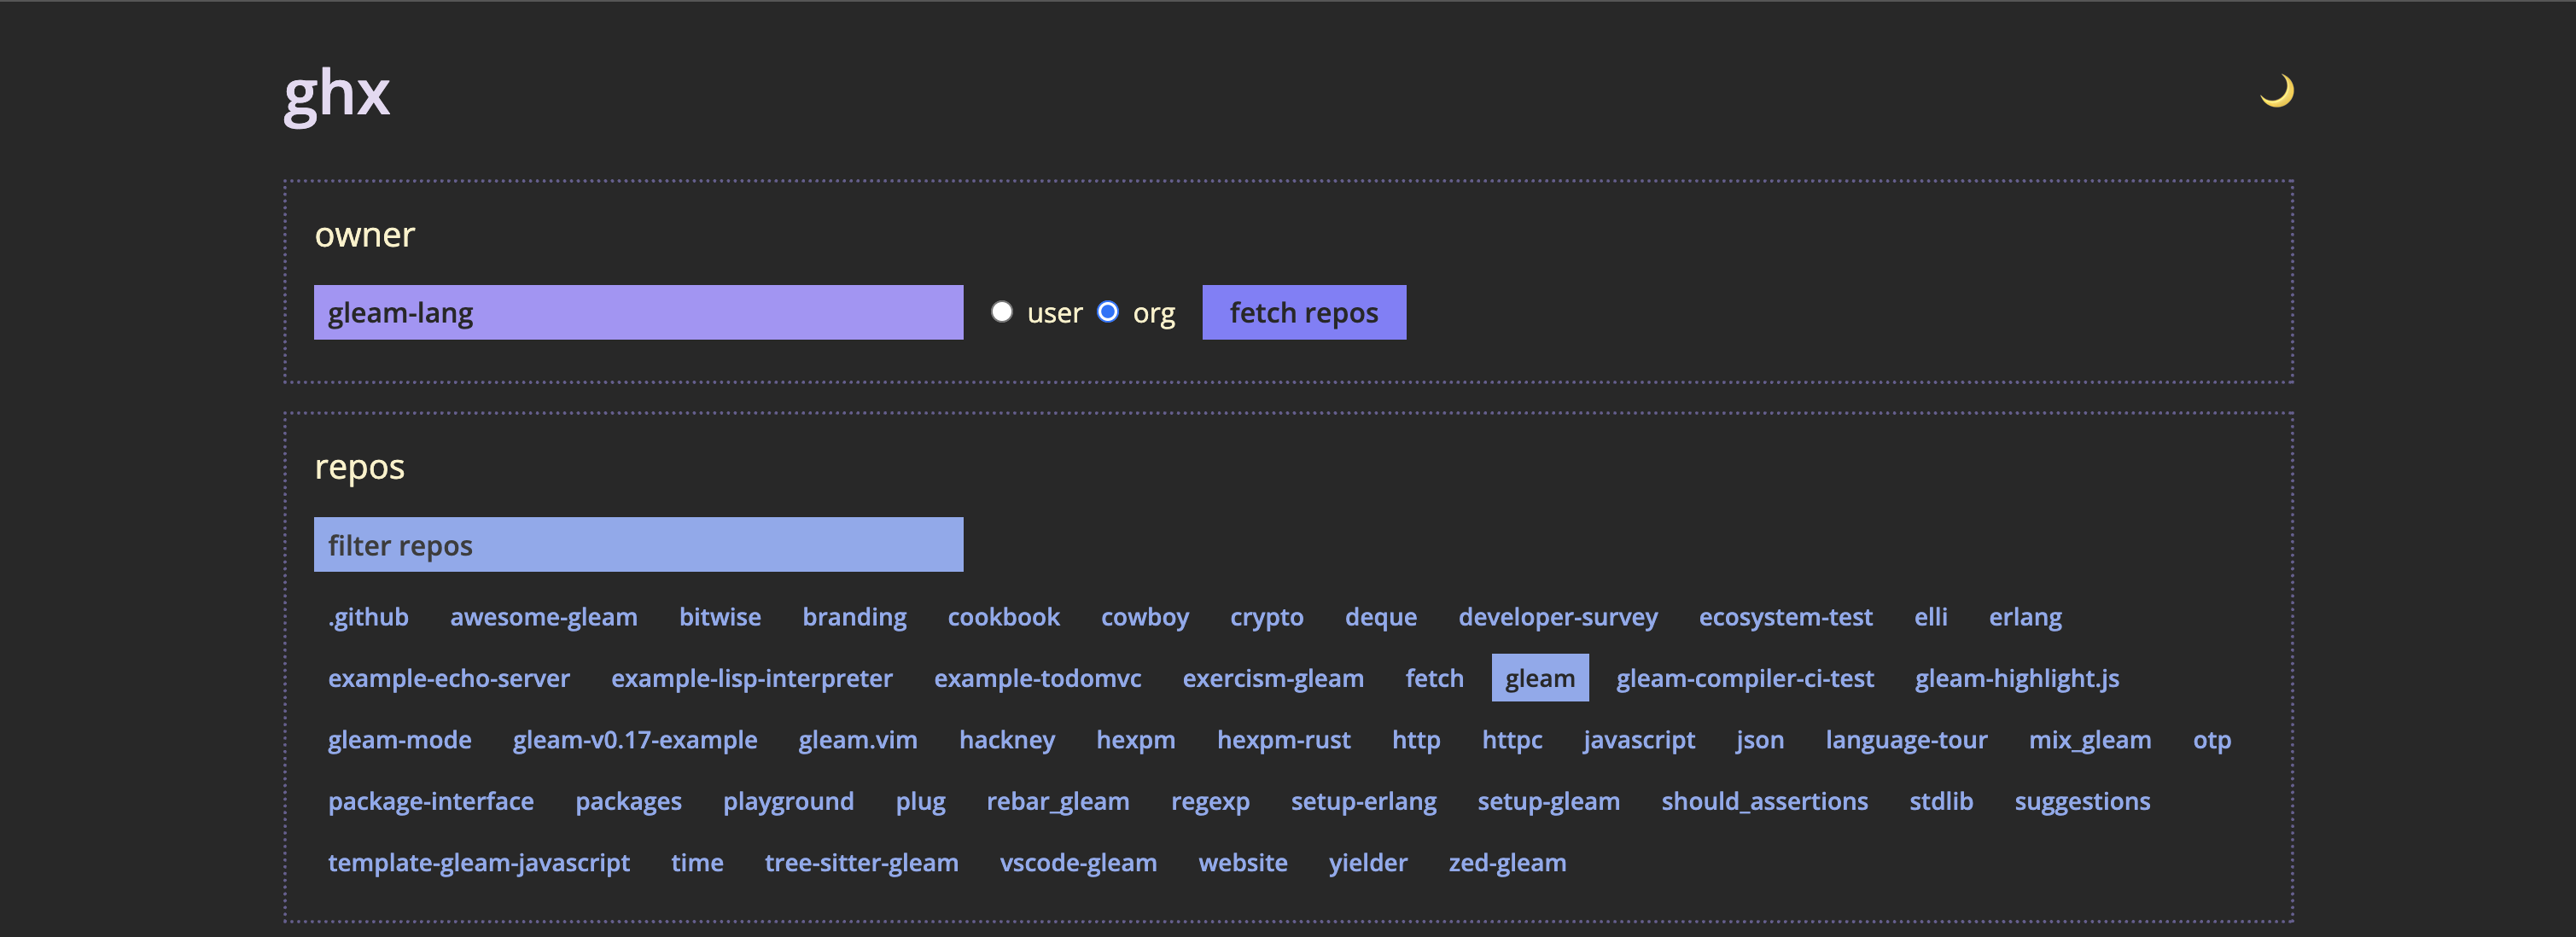Image resolution: width=2576 pixels, height=937 pixels.
Task: Select the gleam-highlight.js repo
Action: coord(2016,678)
